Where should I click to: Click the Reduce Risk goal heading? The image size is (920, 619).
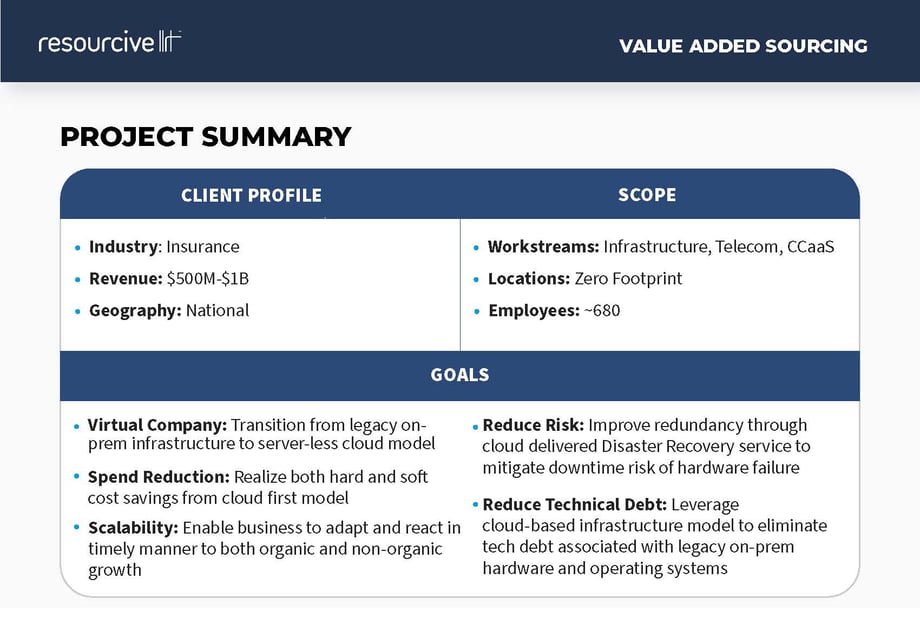pos(530,425)
